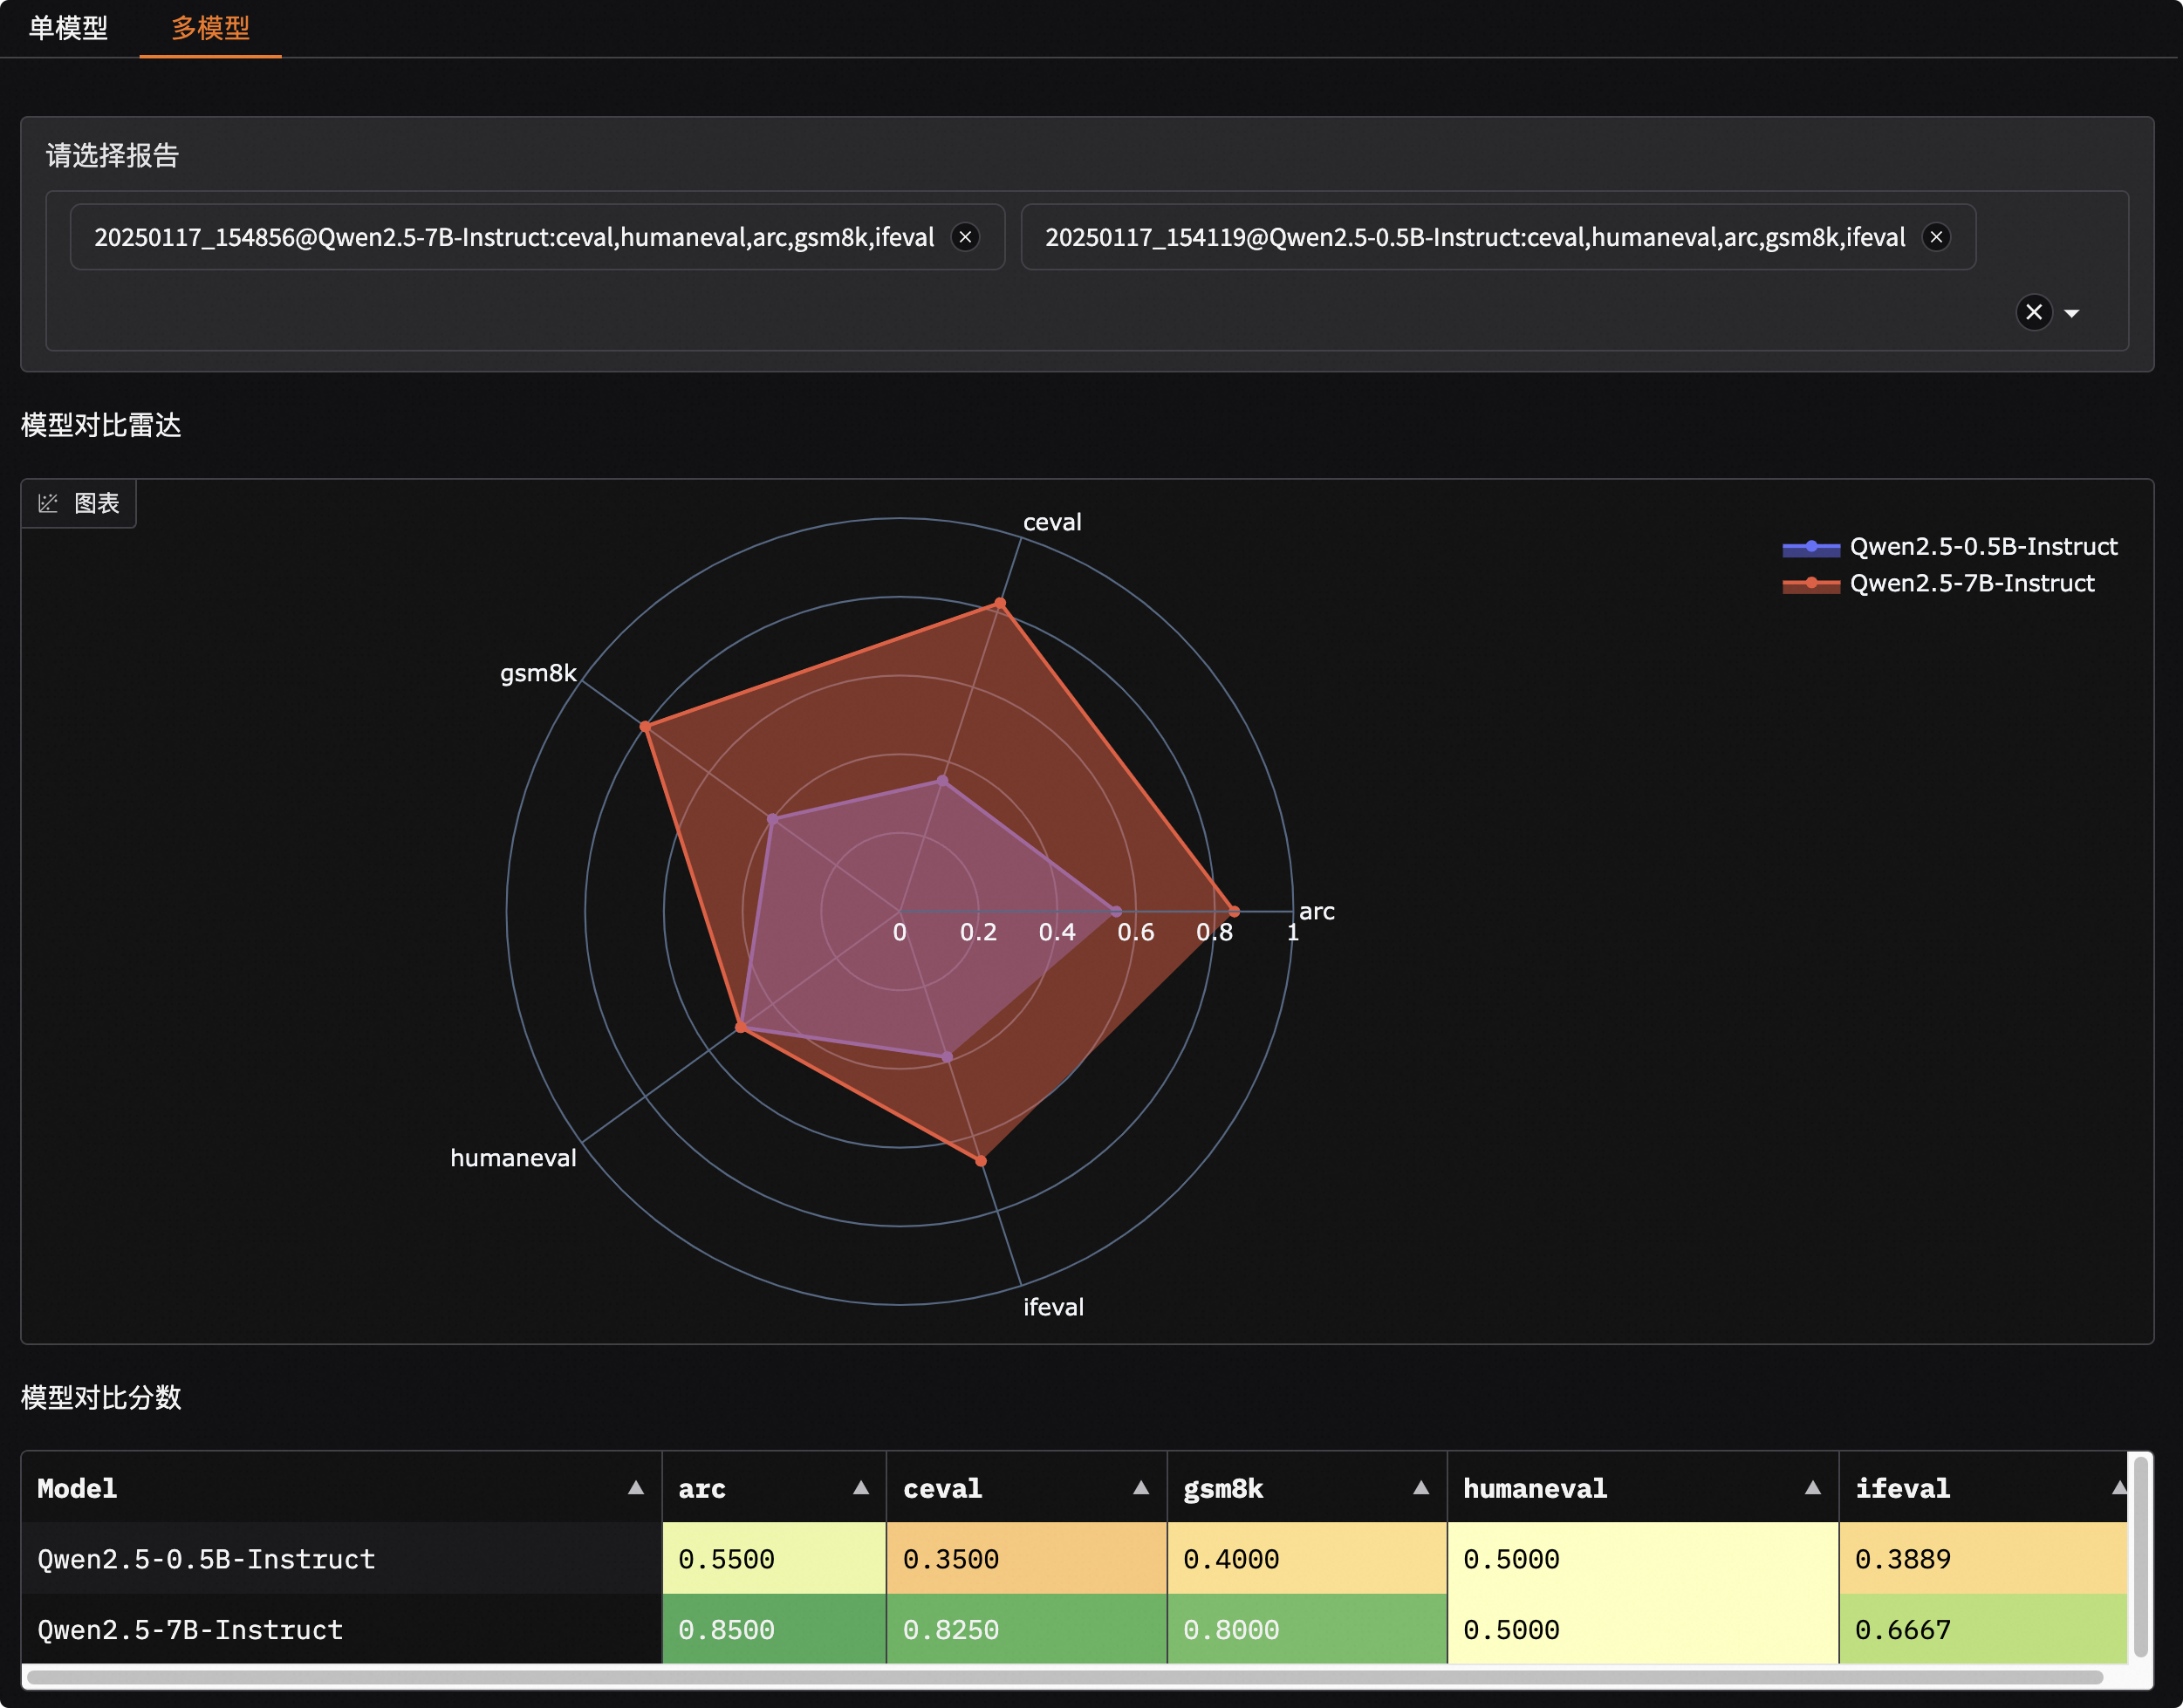
Task: Sort table by arc column arrow
Action: coord(860,1488)
